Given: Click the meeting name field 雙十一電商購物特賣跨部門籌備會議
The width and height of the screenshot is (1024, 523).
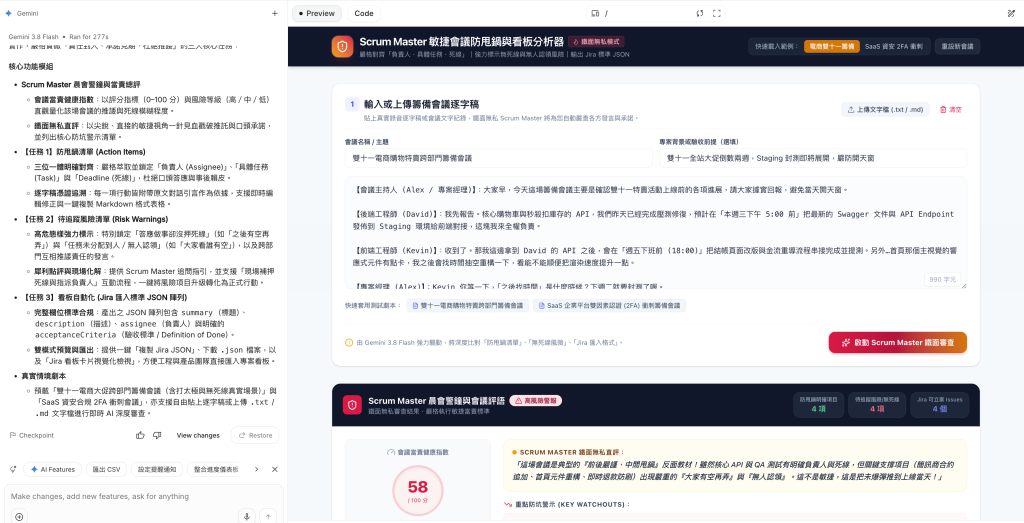Looking at the screenshot, I should point(498,158).
